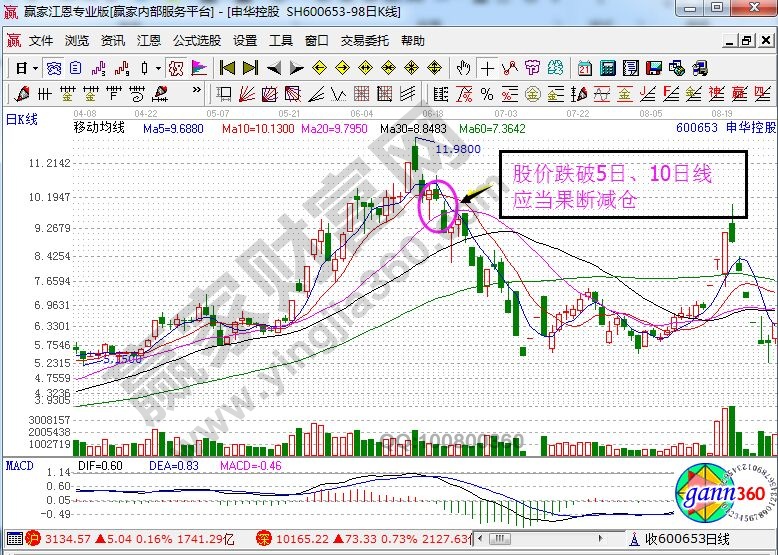The width and height of the screenshot is (778, 555).
Task: Select the hand pan tool
Action: 463,68
